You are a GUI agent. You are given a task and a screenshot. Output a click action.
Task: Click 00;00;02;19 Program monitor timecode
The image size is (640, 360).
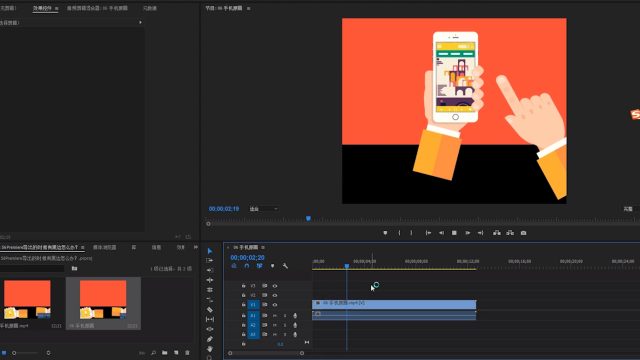tap(224, 209)
